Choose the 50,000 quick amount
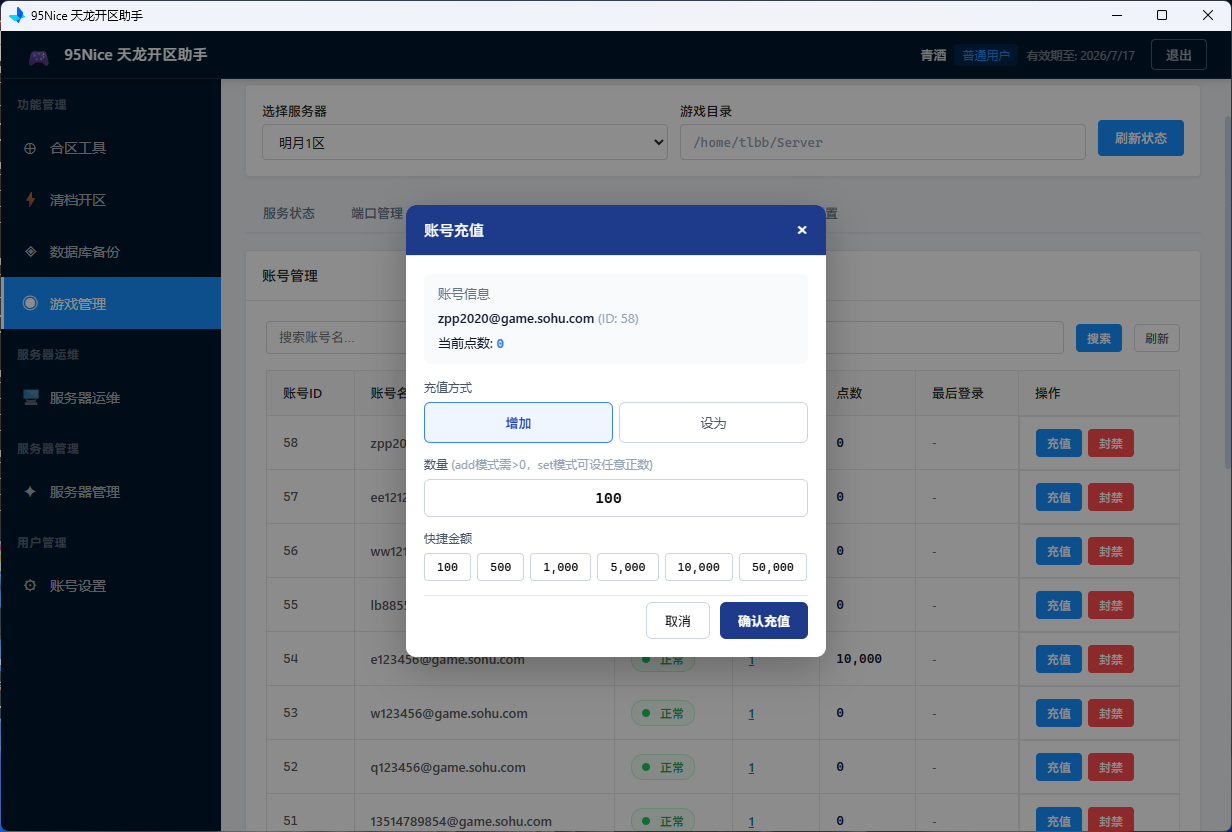The image size is (1232, 832). coord(773,567)
